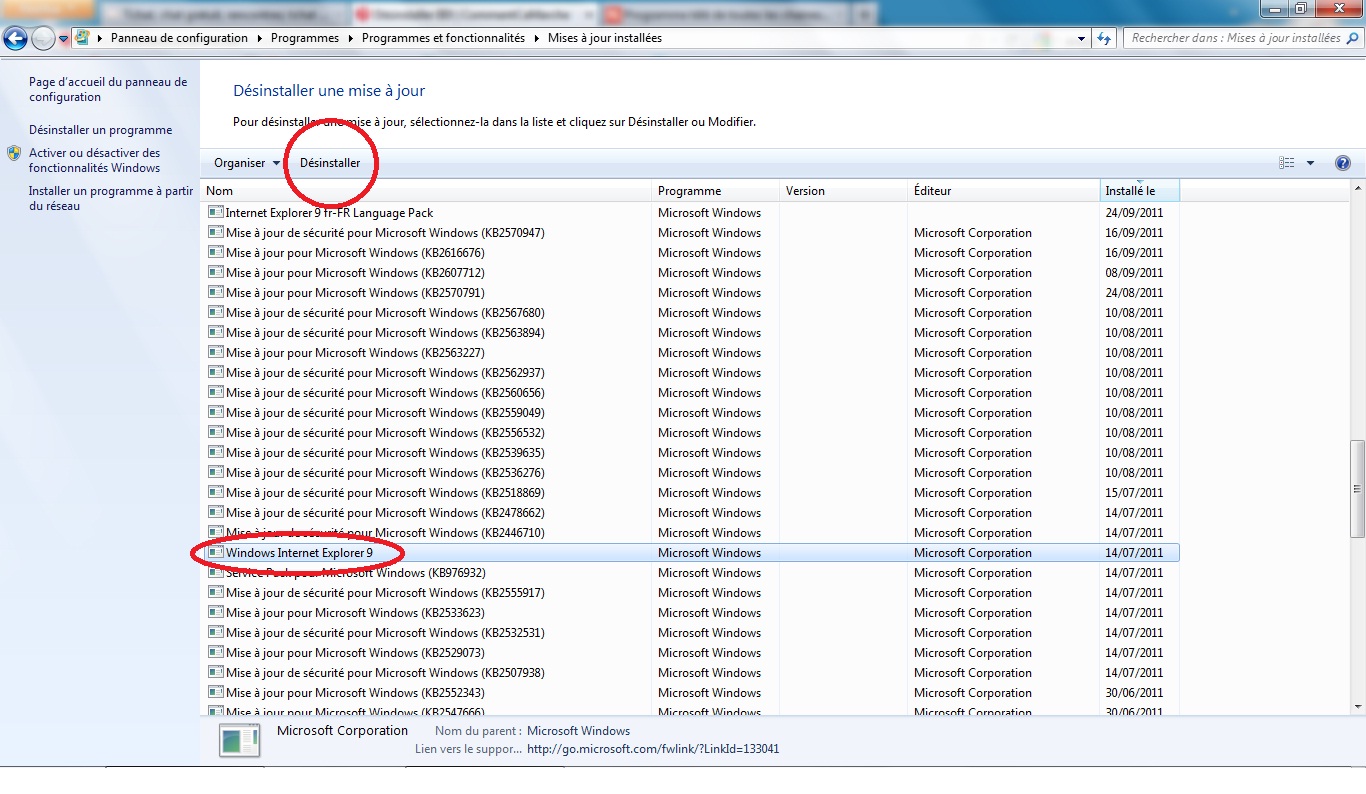
Task: Click the update icon for KB2616676
Action: 216,252
